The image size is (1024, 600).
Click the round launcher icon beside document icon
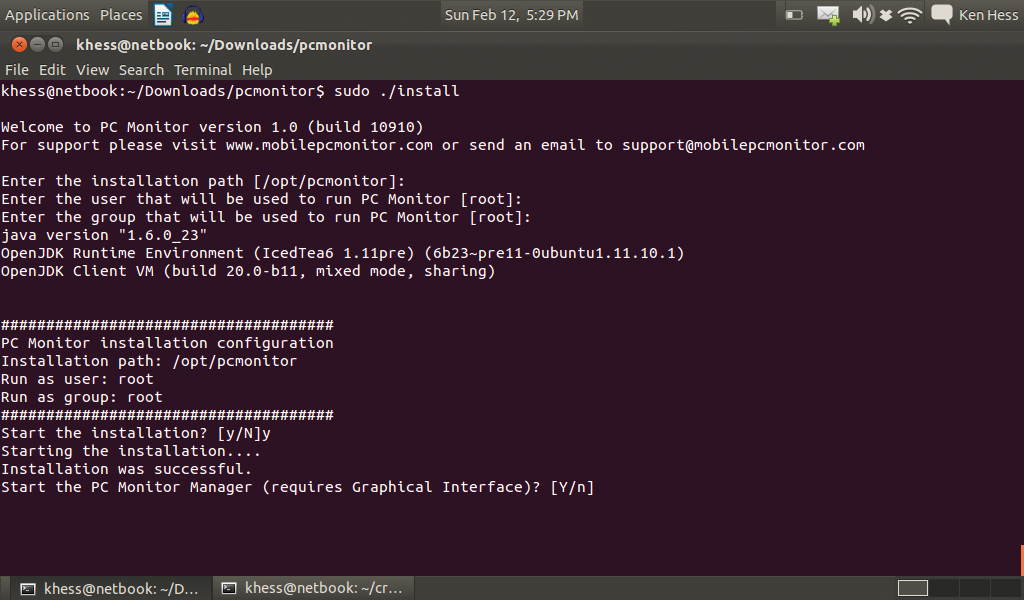coord(193,16)
